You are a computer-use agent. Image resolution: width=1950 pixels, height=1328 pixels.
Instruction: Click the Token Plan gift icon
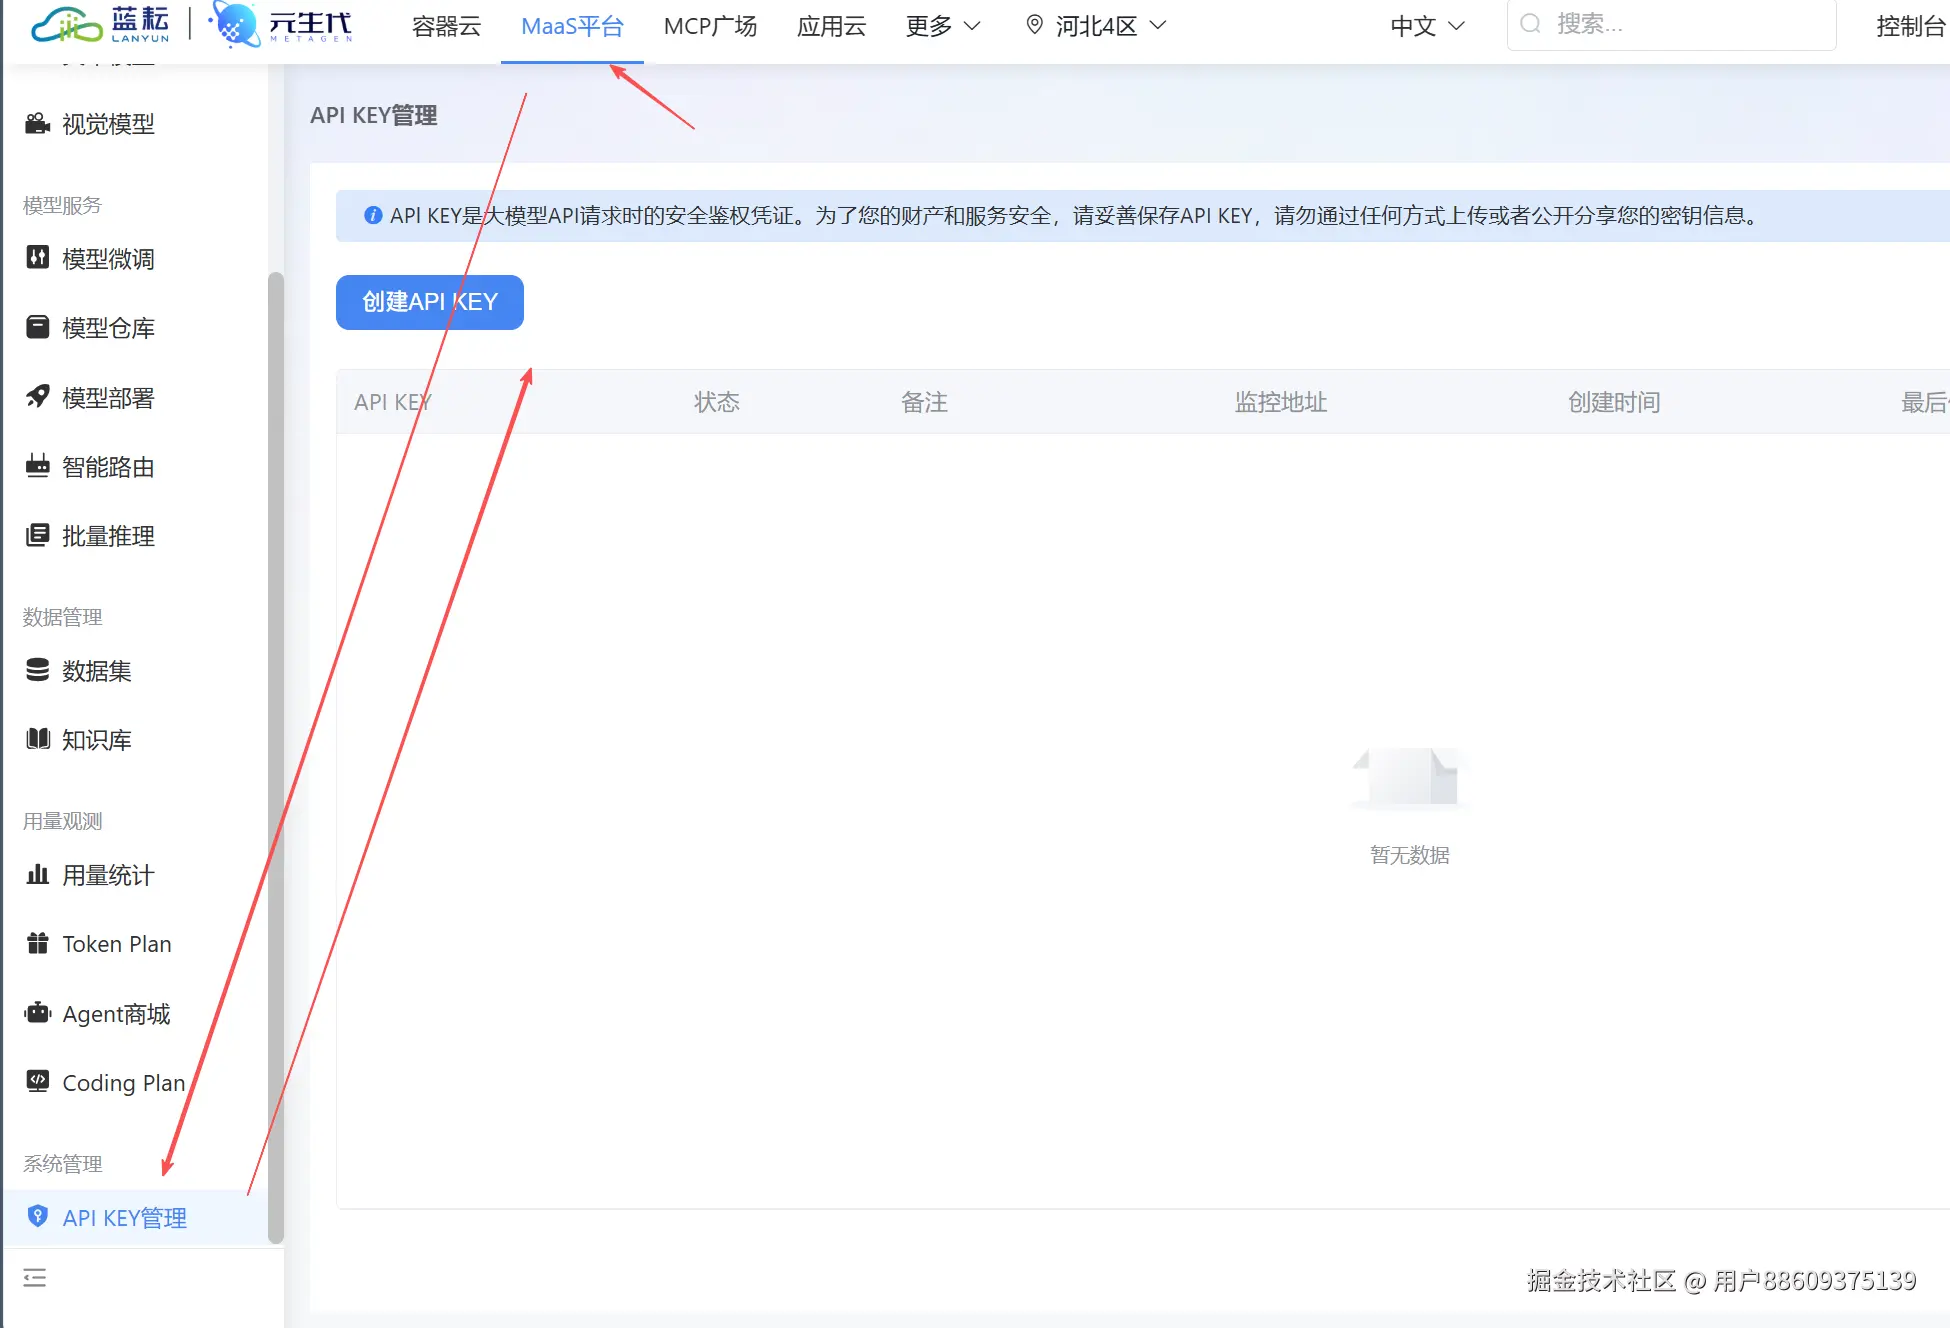(38, 943)
